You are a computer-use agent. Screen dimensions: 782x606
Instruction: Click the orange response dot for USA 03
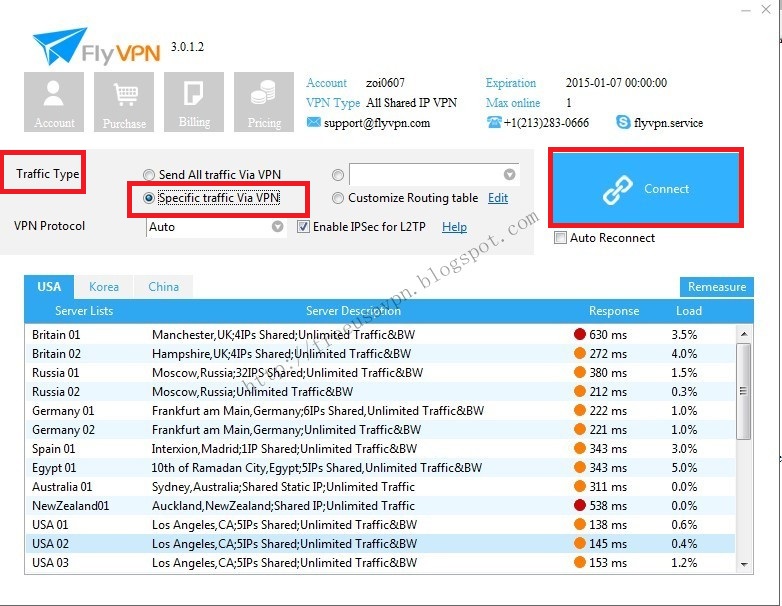pyautogui.click(x=580, y=562)
